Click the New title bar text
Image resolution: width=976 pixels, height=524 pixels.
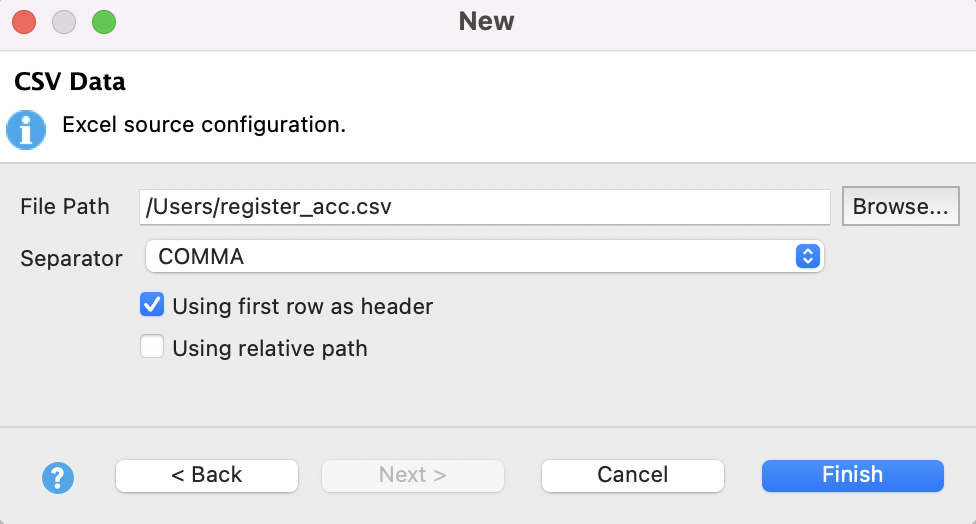(486, 21)
